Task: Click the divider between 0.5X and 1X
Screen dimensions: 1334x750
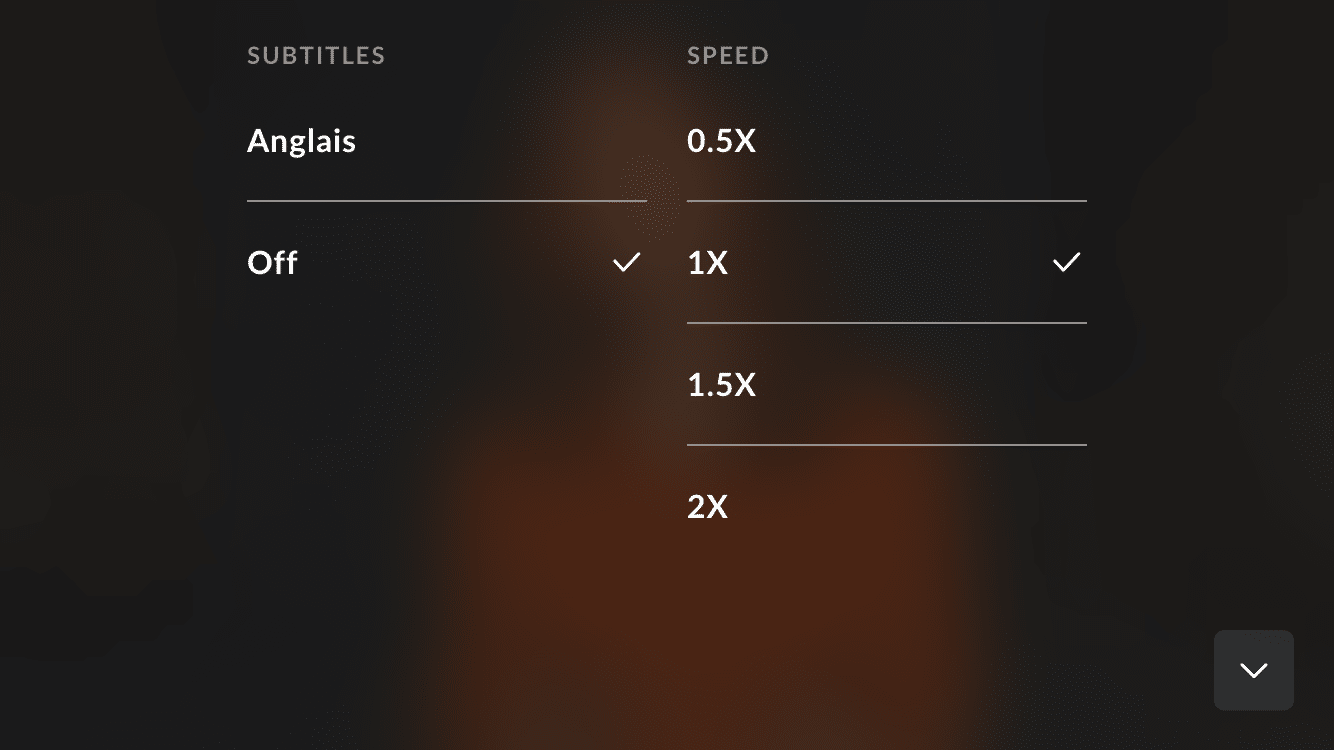Action: 886,201
